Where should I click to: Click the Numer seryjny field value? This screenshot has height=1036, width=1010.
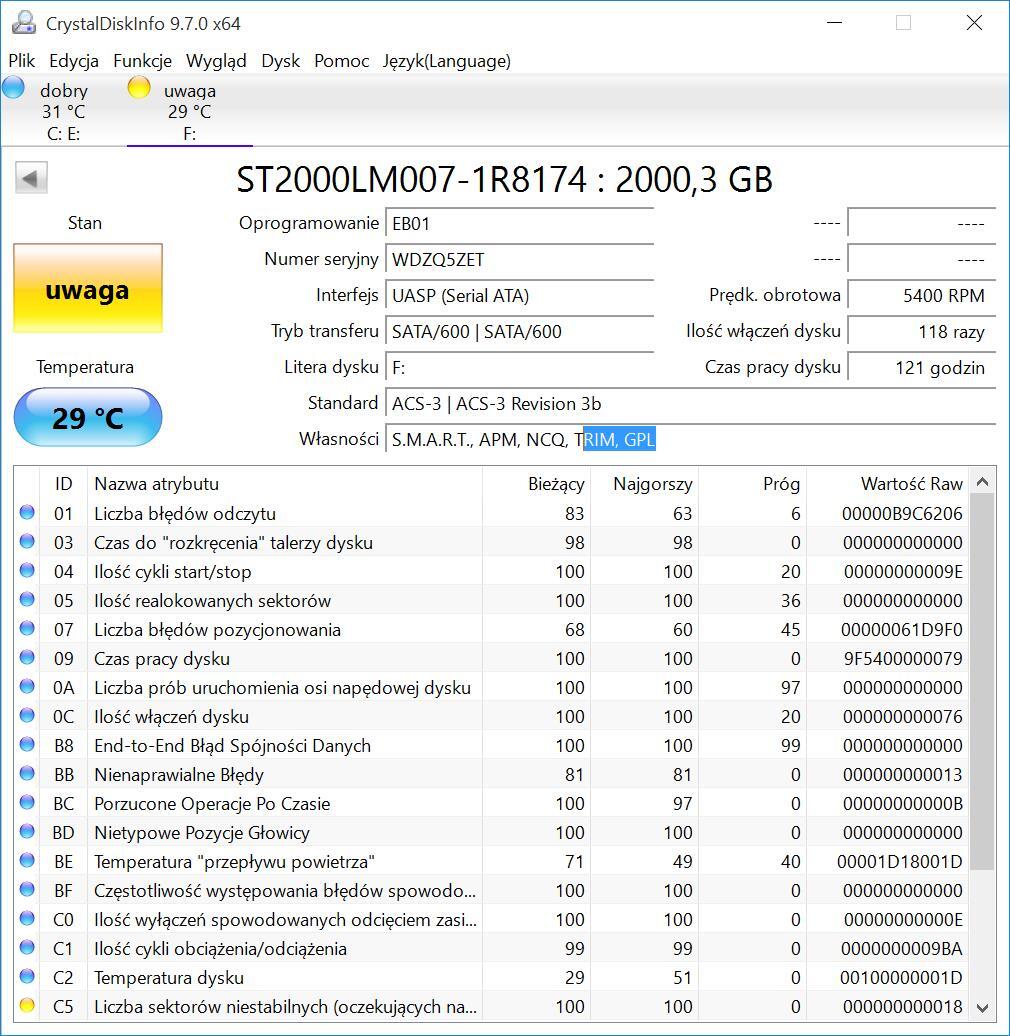pos(520,260)
